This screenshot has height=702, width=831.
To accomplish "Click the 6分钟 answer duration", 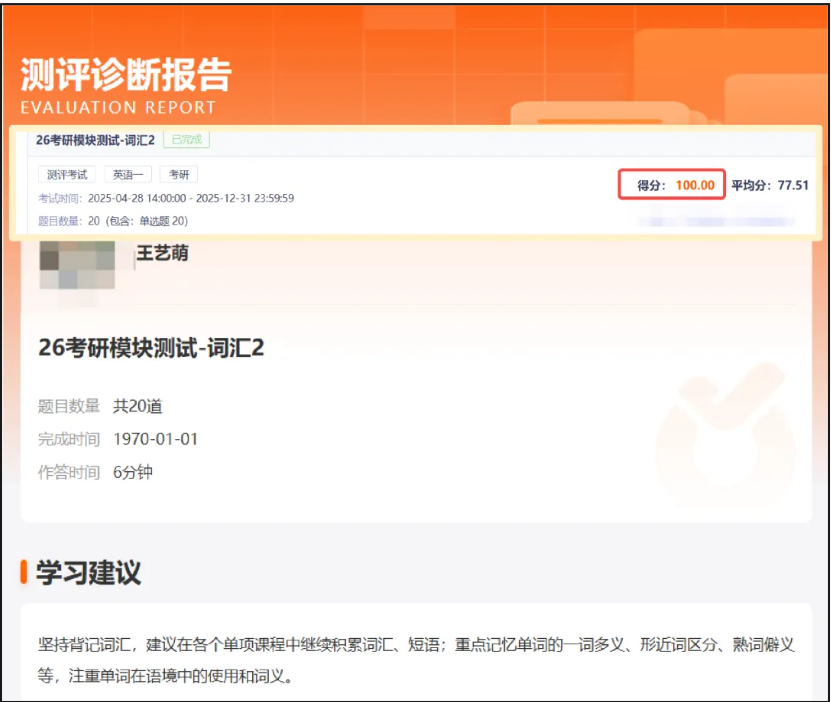I will (x=133, y=472).
